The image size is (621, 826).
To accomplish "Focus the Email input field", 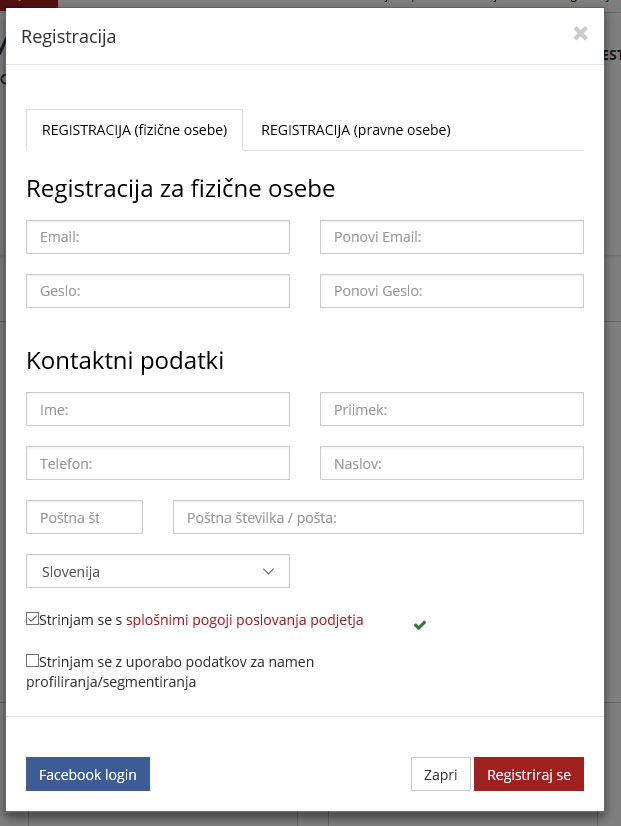I will coord(158,237).
